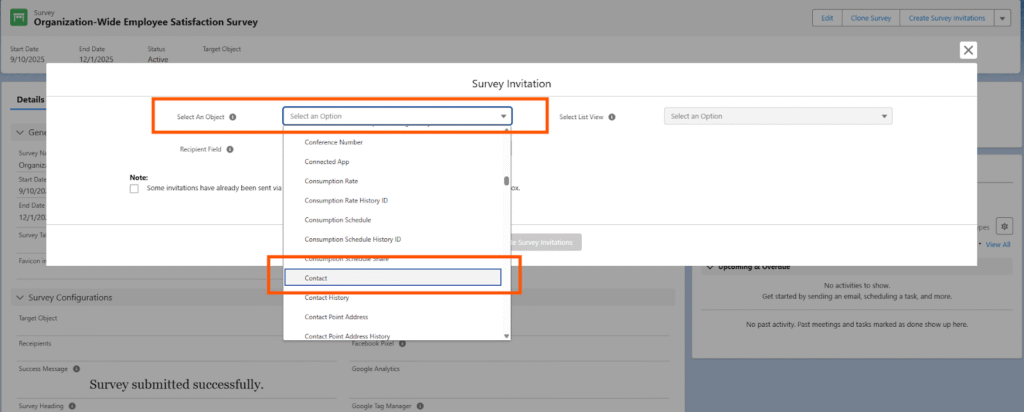Open the Select An Object combo box
This screenshot has height=412, width=1024.
[397, 116]
